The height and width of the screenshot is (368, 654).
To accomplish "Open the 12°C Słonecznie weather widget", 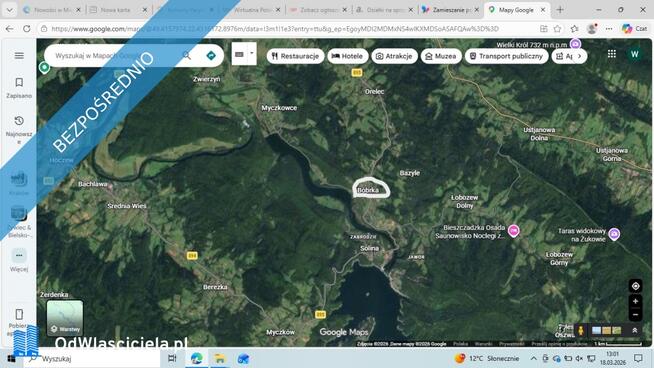I will [x=487, y=358].
